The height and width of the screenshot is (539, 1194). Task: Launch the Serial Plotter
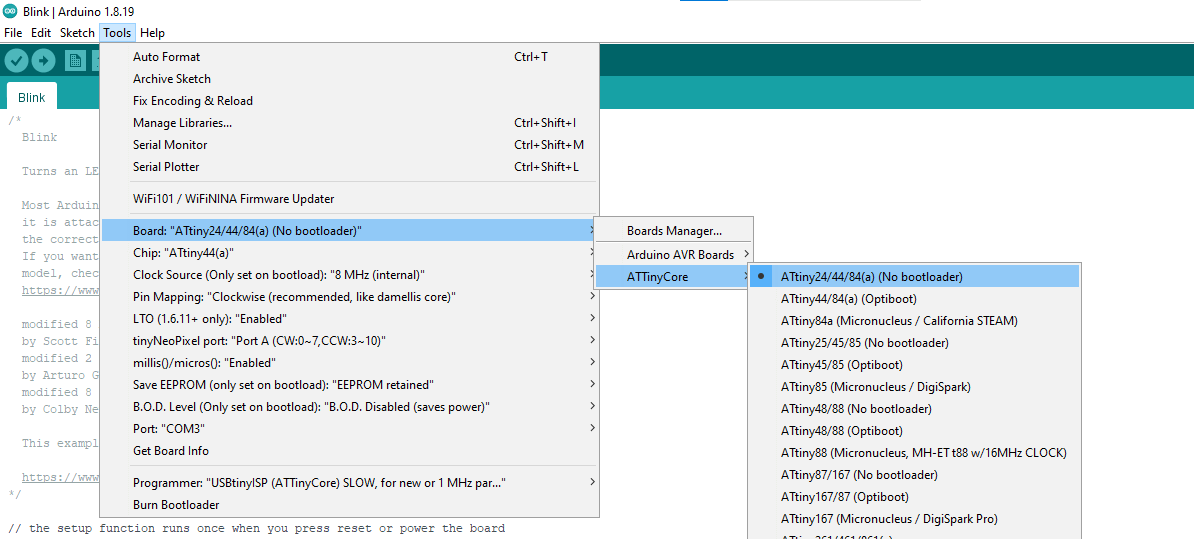[x=350, y=167]
